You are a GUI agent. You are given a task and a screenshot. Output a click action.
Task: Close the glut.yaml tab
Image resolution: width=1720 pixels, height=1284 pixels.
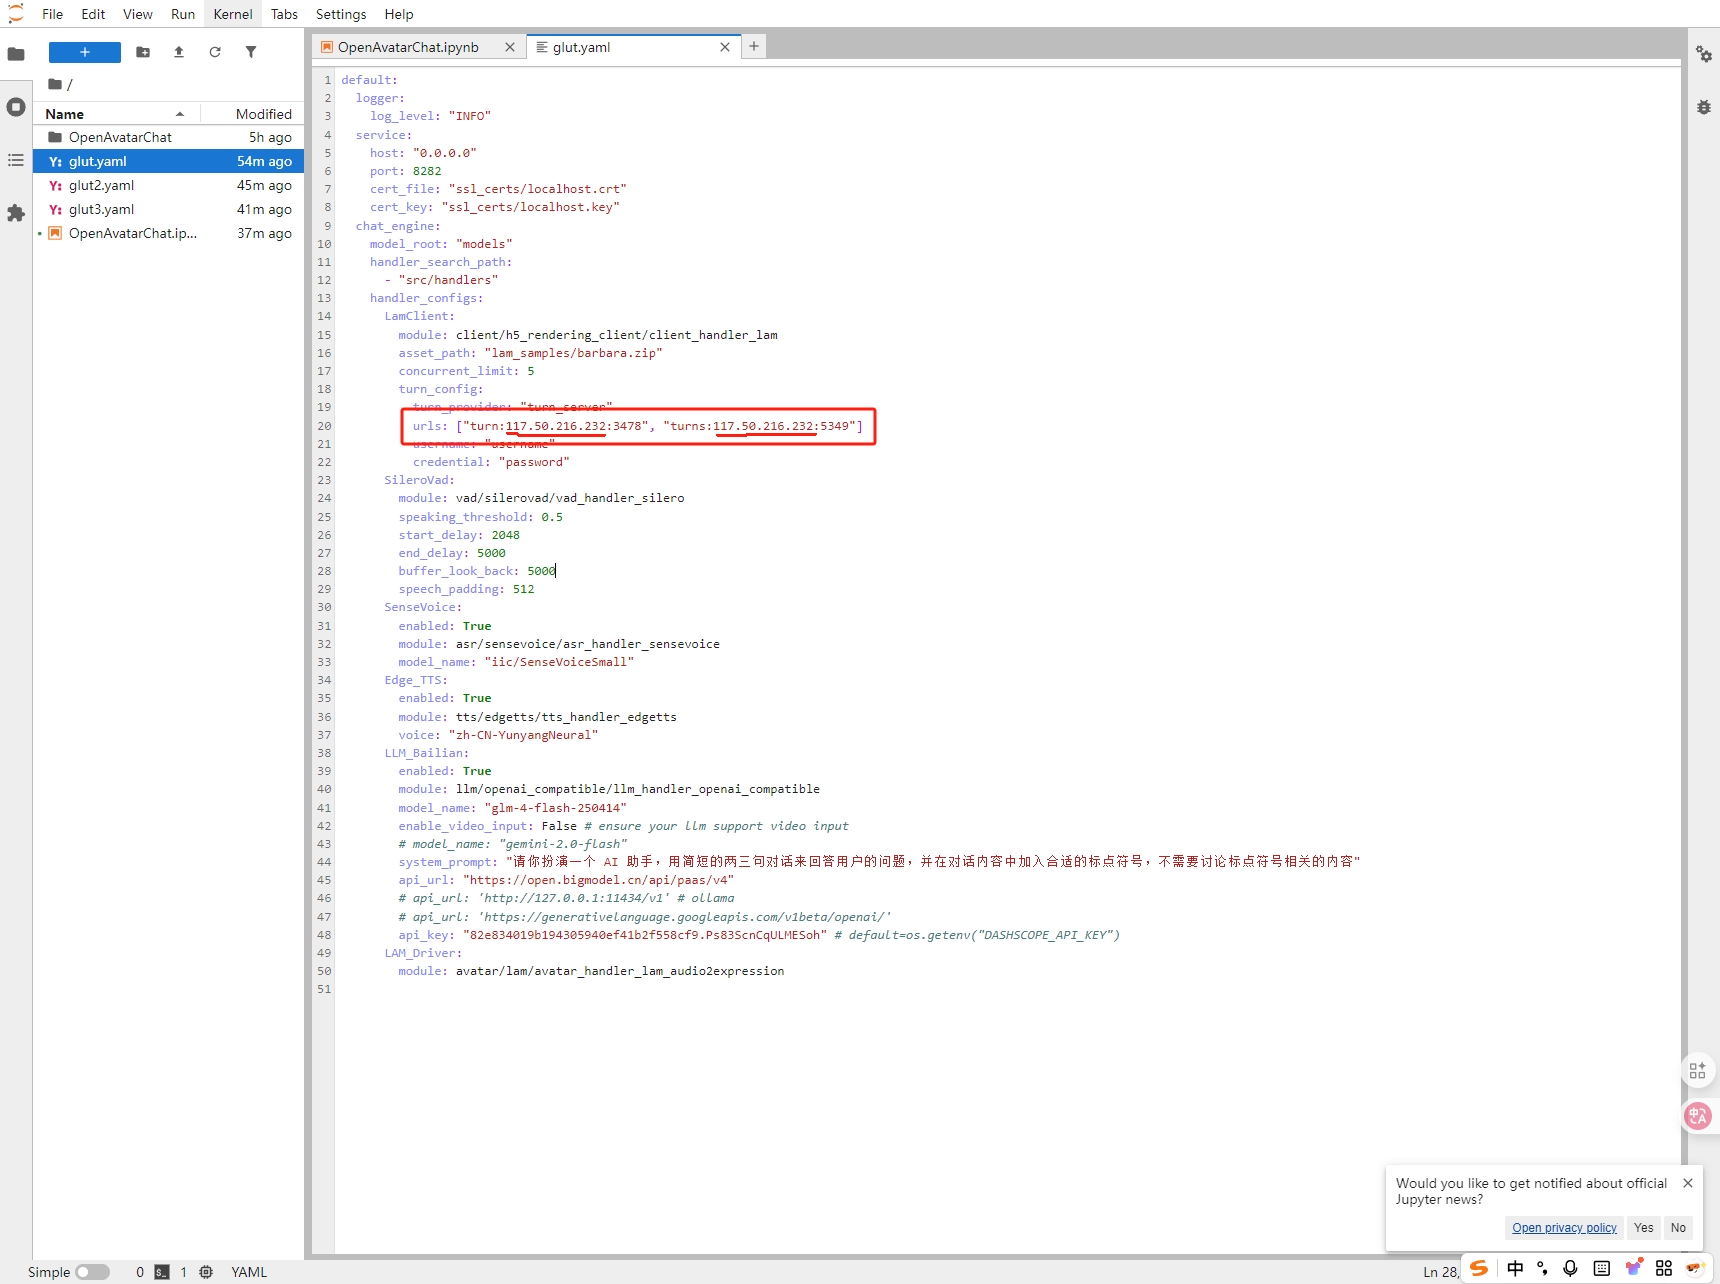click(725, 47)
